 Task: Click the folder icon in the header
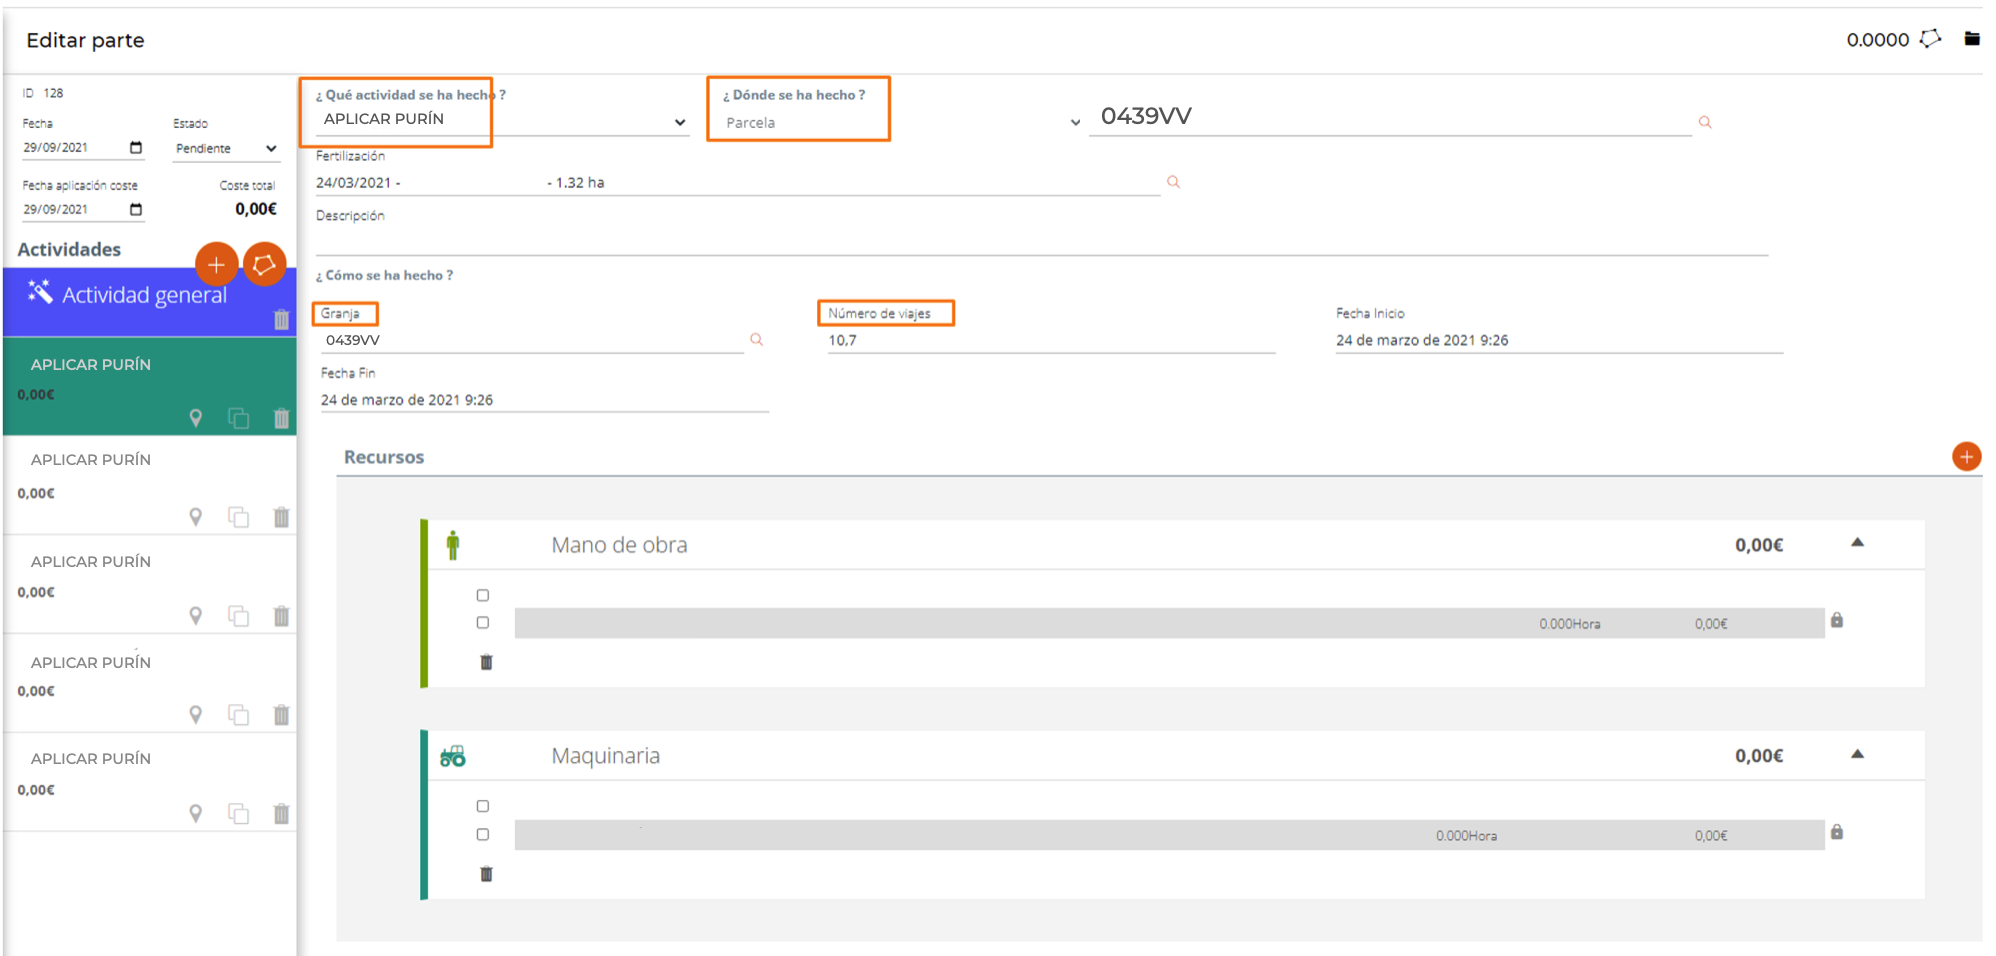click(1971, 39)
